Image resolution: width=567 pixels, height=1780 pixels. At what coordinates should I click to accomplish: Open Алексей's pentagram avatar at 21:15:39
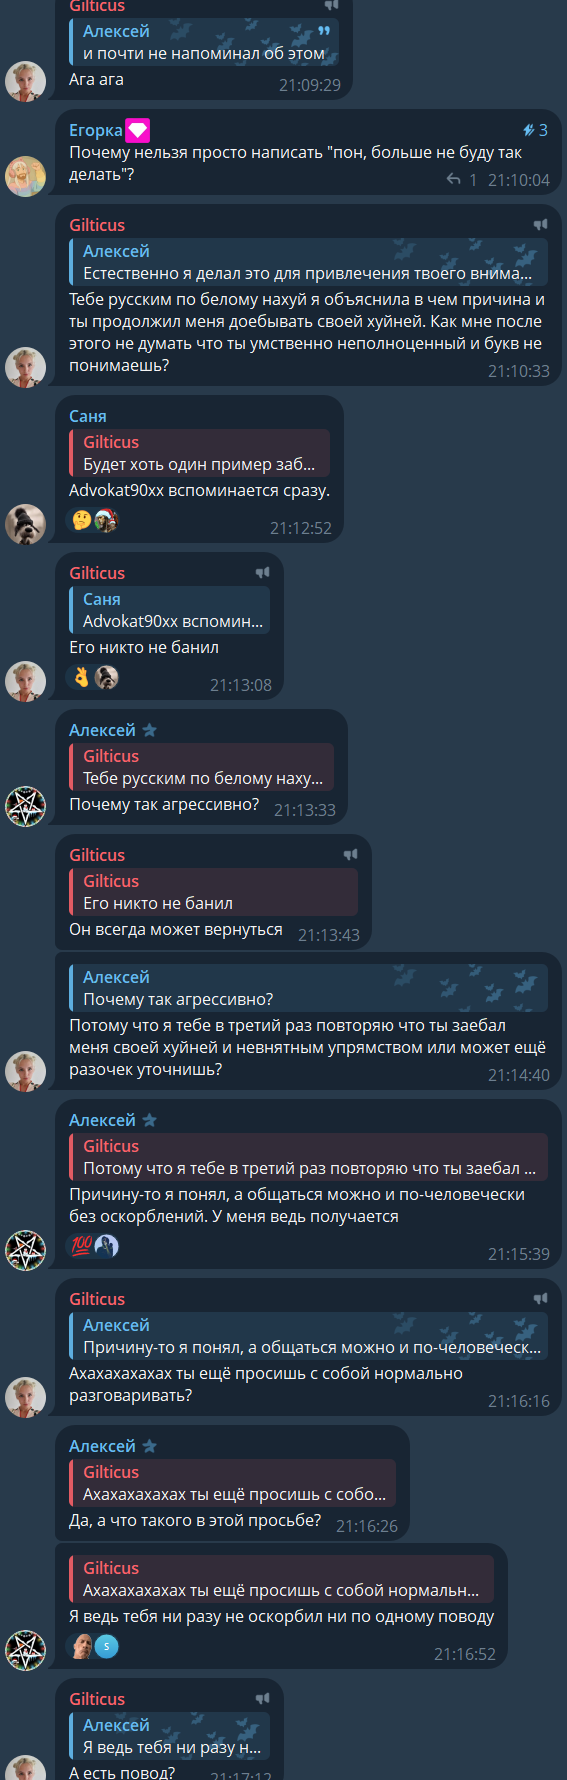pos(25,1250)
